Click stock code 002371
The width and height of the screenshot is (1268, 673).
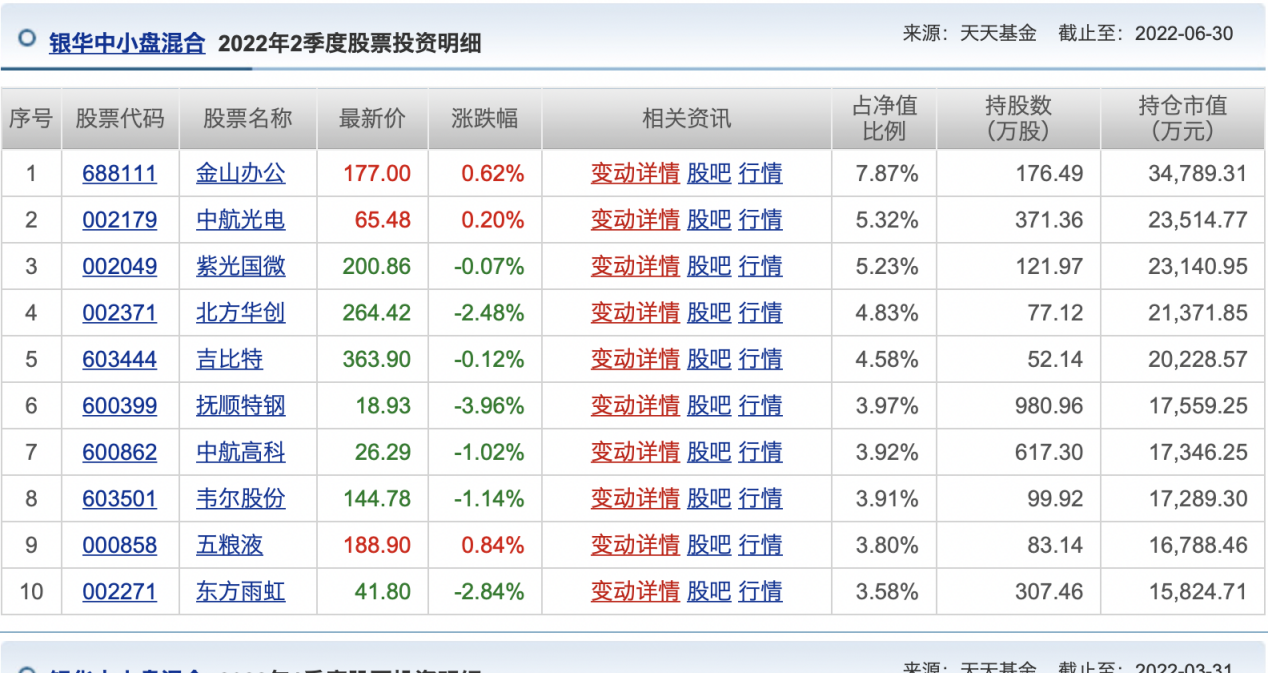[119, 313]
